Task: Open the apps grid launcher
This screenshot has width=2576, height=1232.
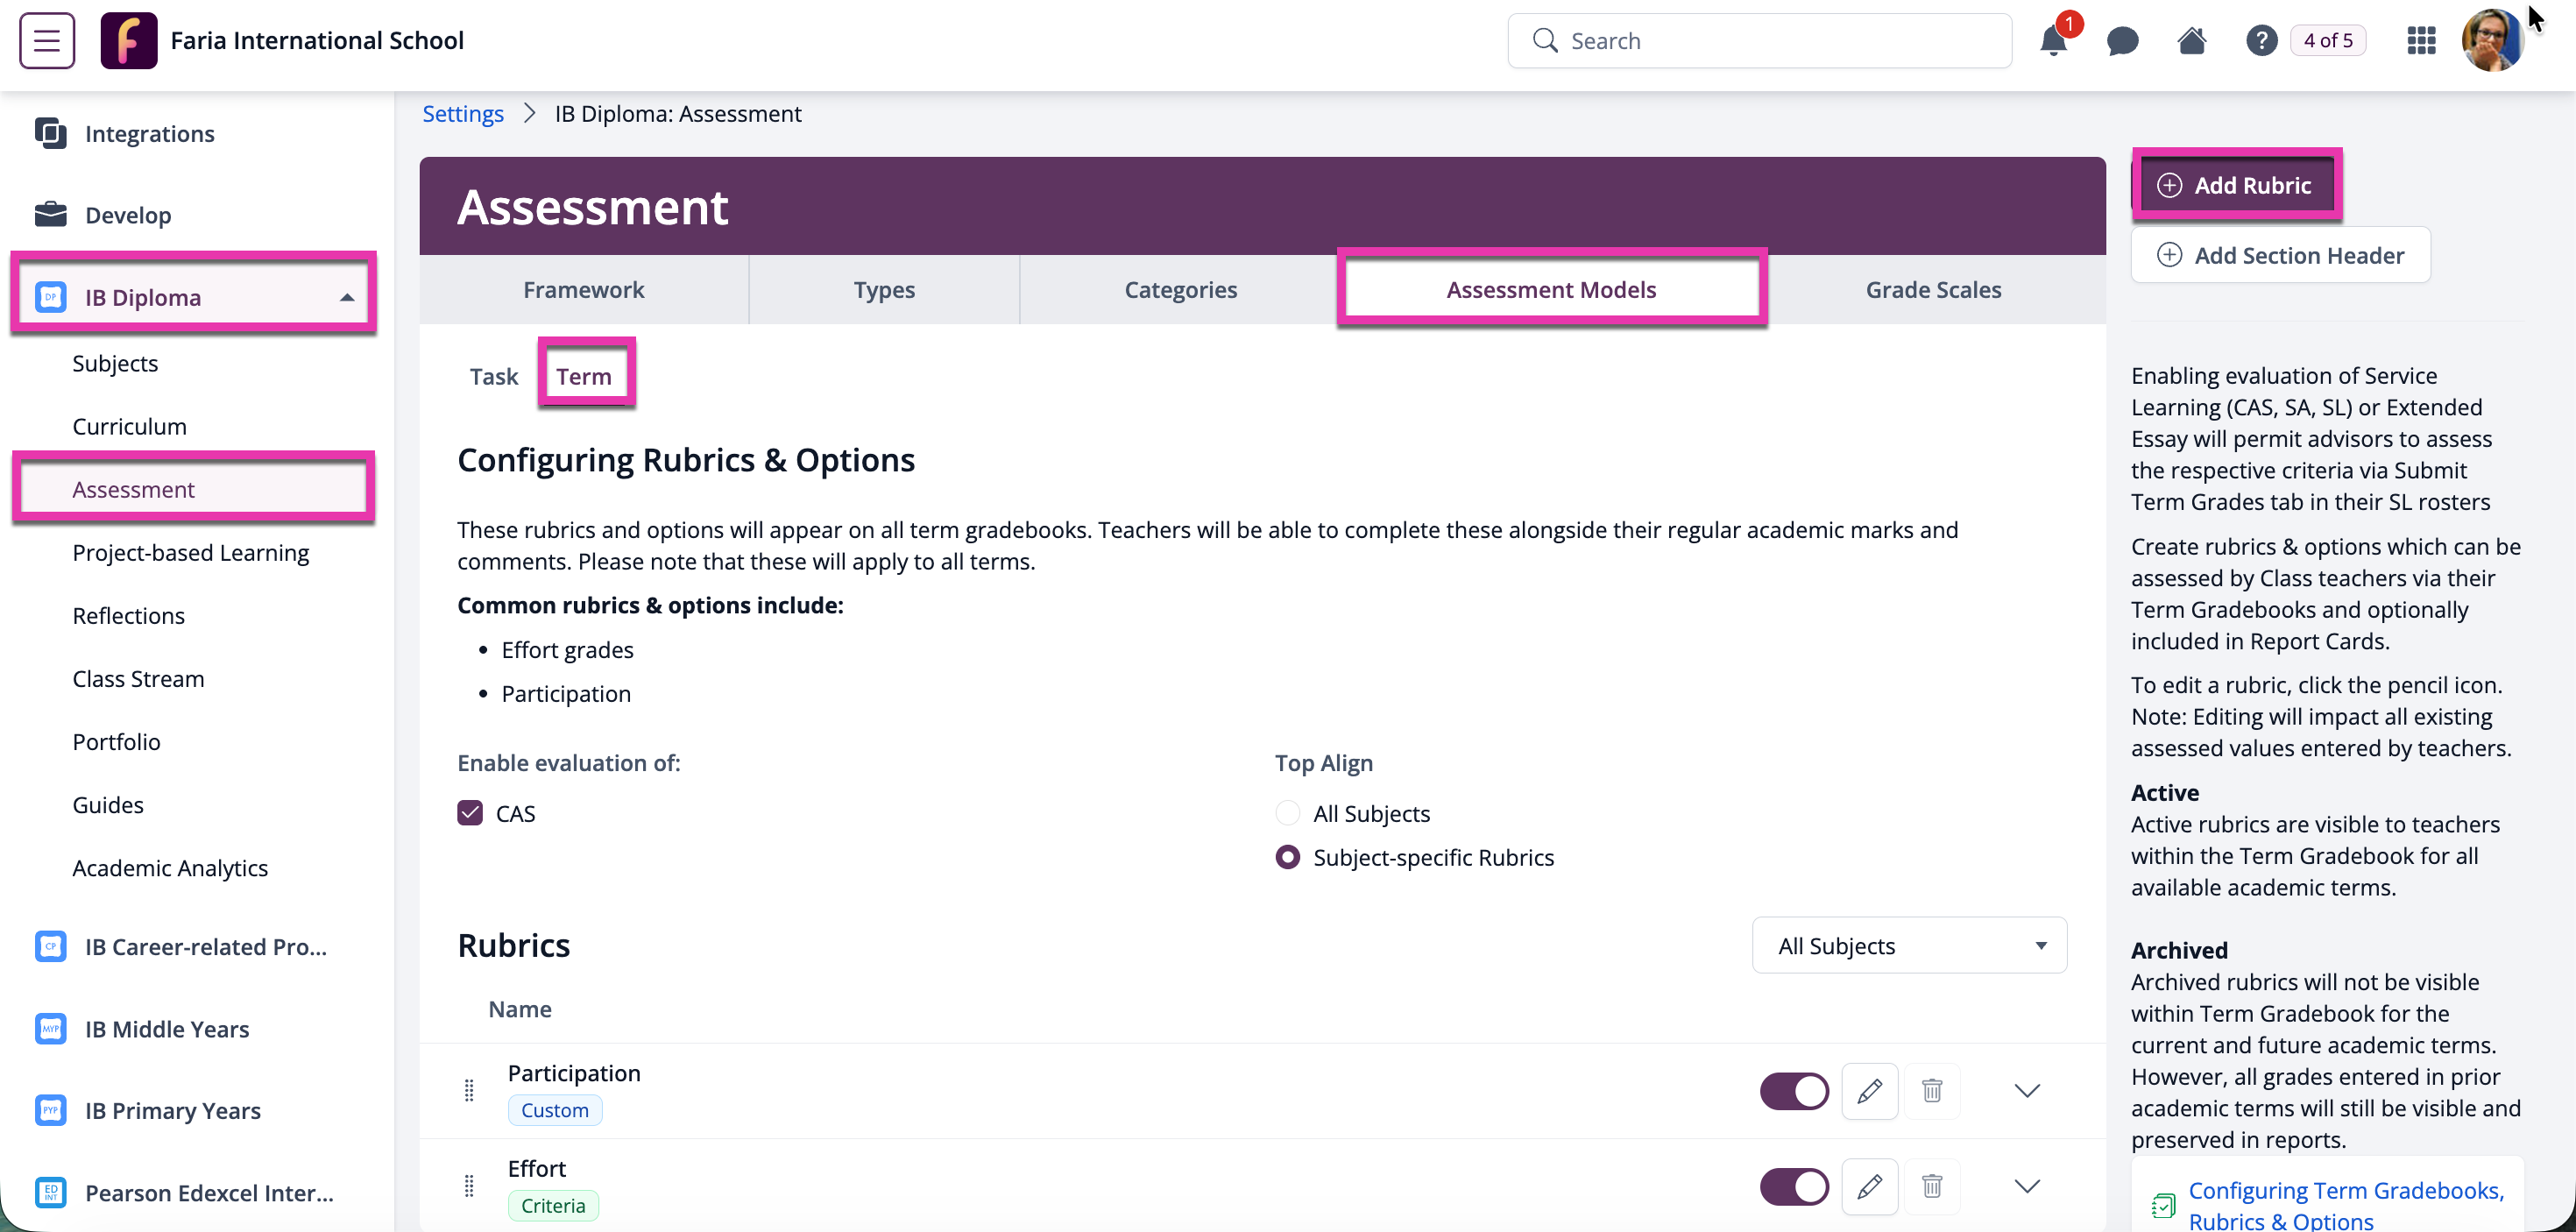Action: [2421, 40]
